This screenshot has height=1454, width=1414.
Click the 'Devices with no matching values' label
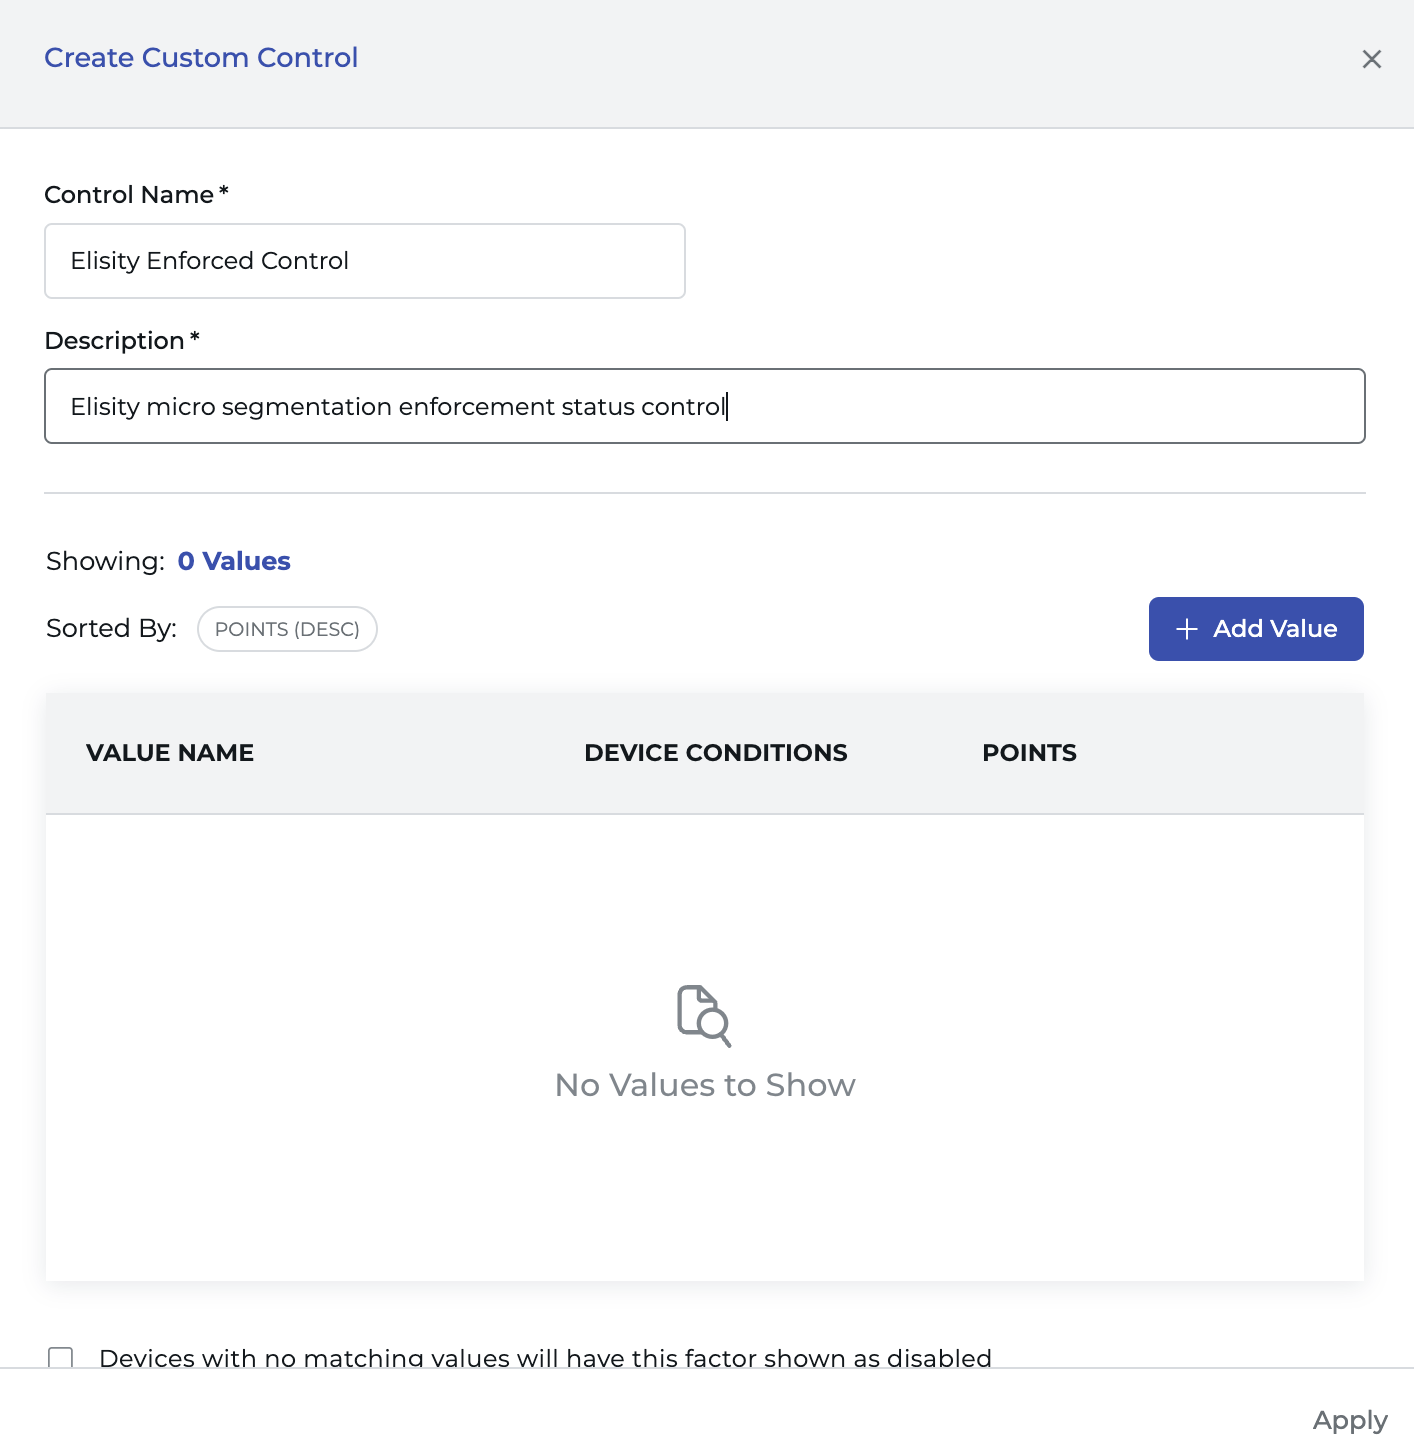pyautogui.click(x=545, y=1357)
